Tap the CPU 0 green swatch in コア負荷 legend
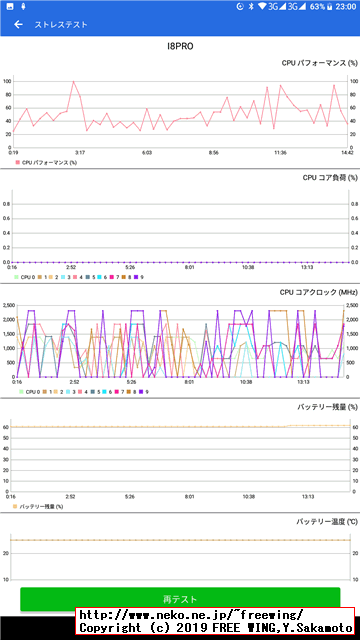Screen dimensions: 360x640 [16, 277]
